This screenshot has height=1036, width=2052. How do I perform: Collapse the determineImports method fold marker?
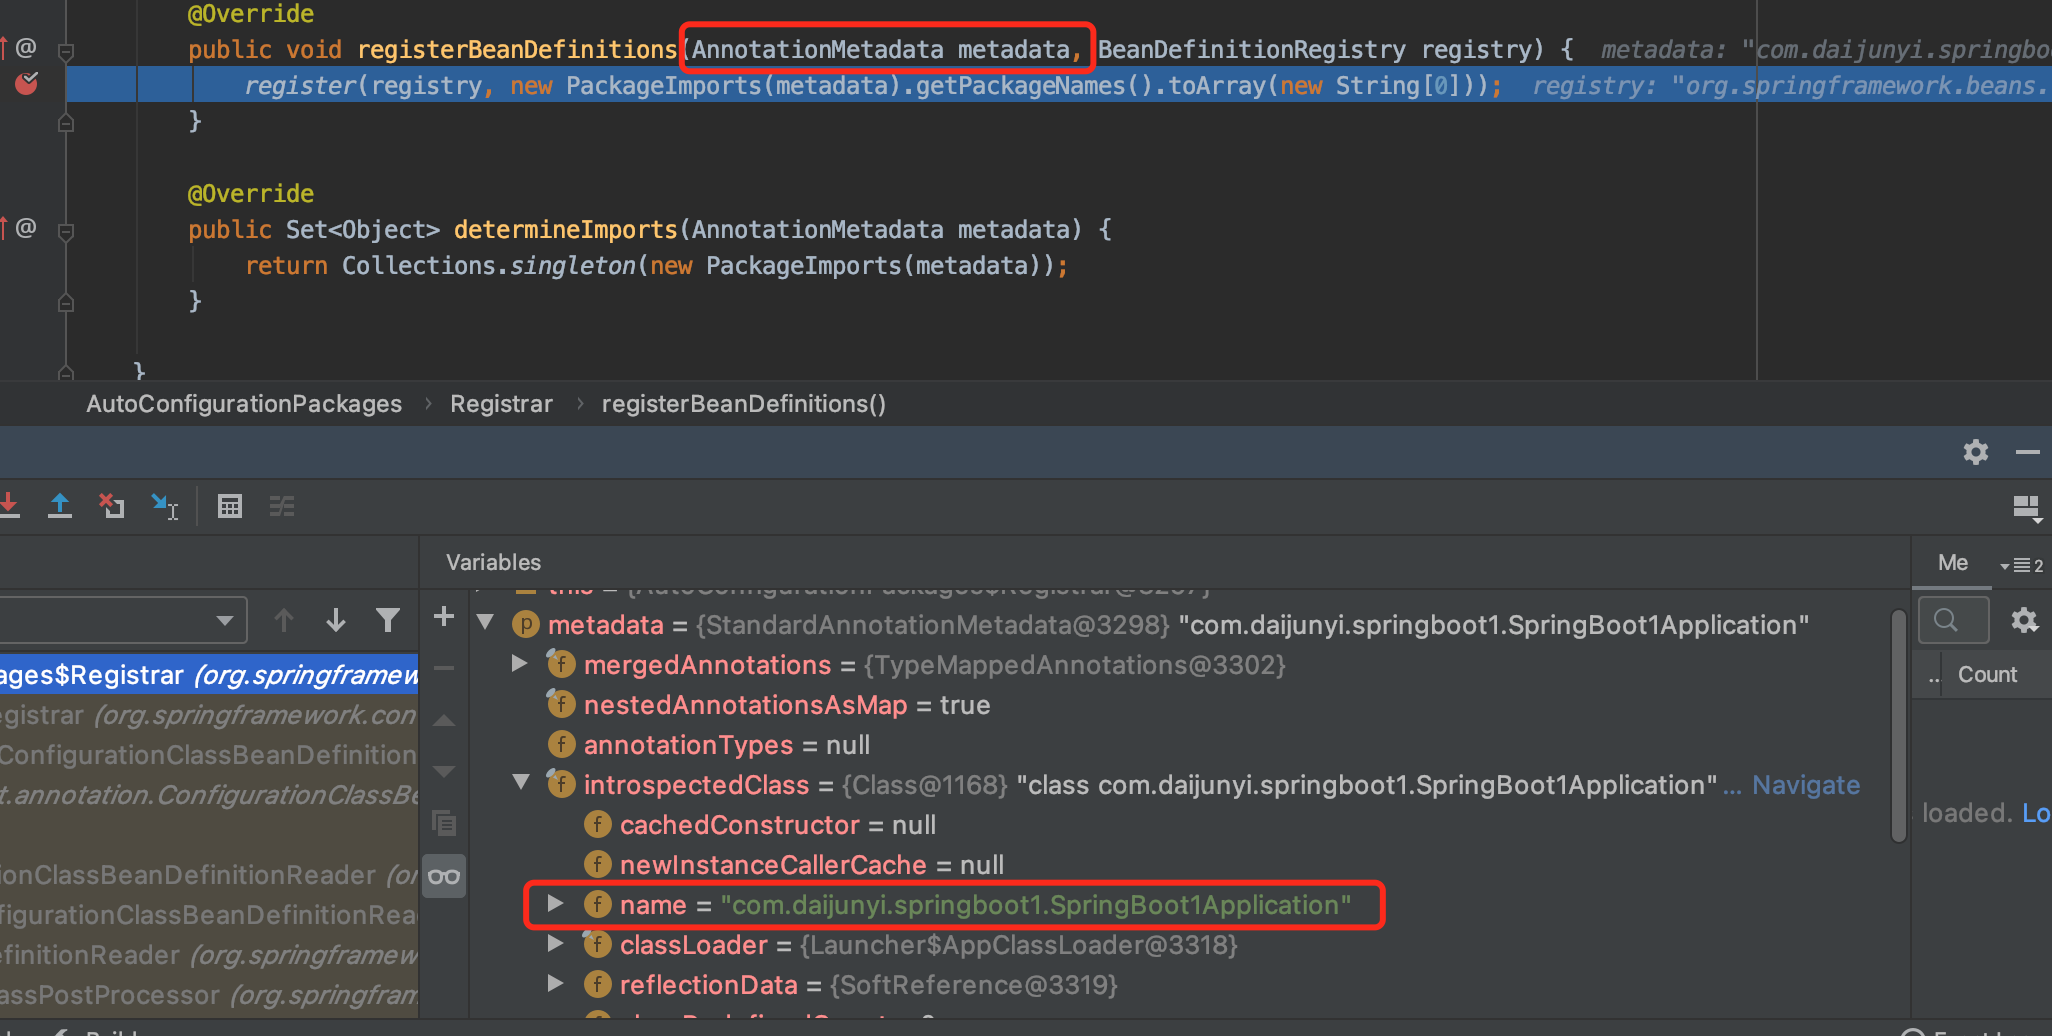coord(66,231)
